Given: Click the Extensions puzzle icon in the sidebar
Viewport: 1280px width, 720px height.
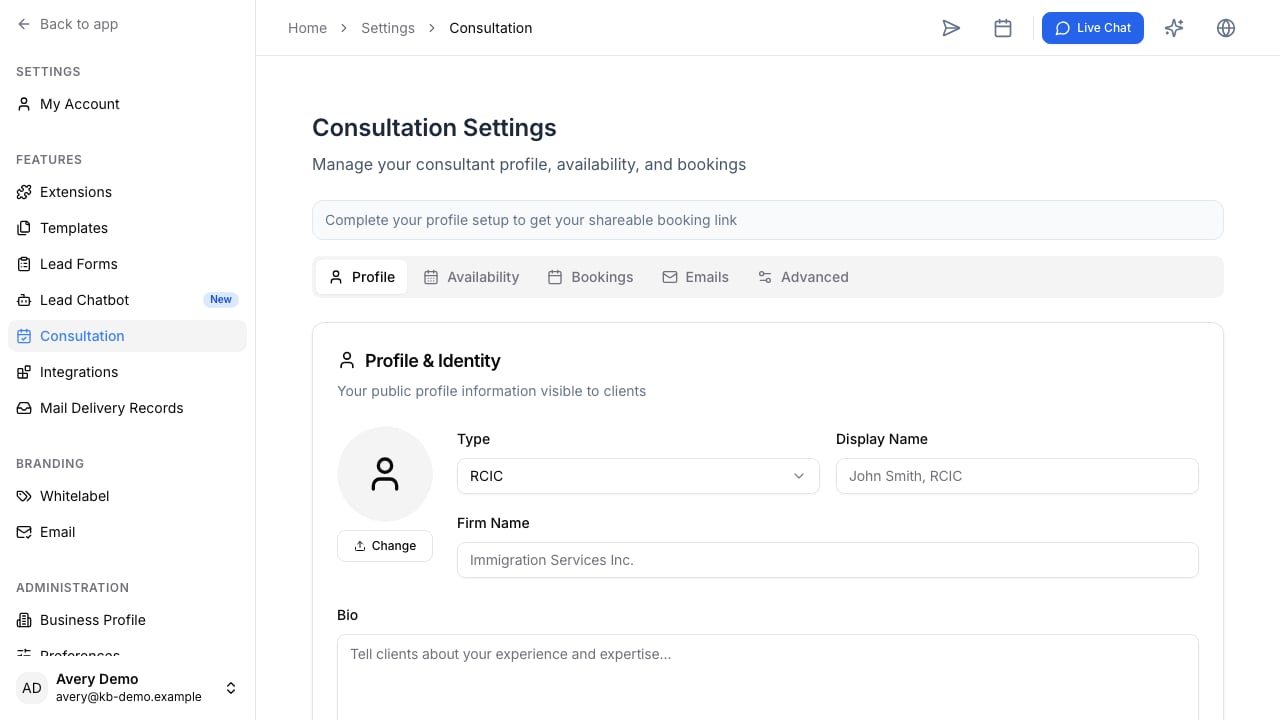Looking at the screenshot, I should click(x=24, y=192).
